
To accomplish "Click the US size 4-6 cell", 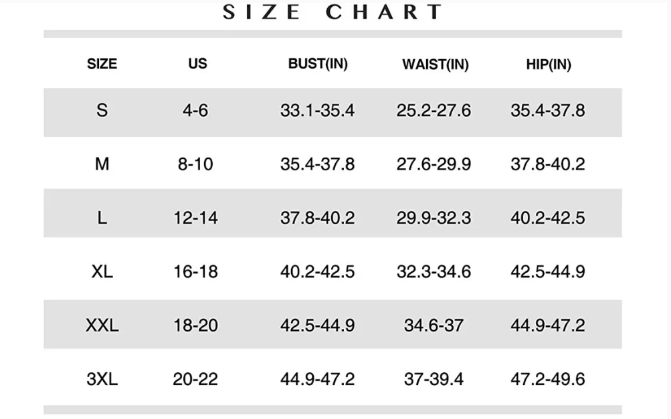I will point(195,111).
